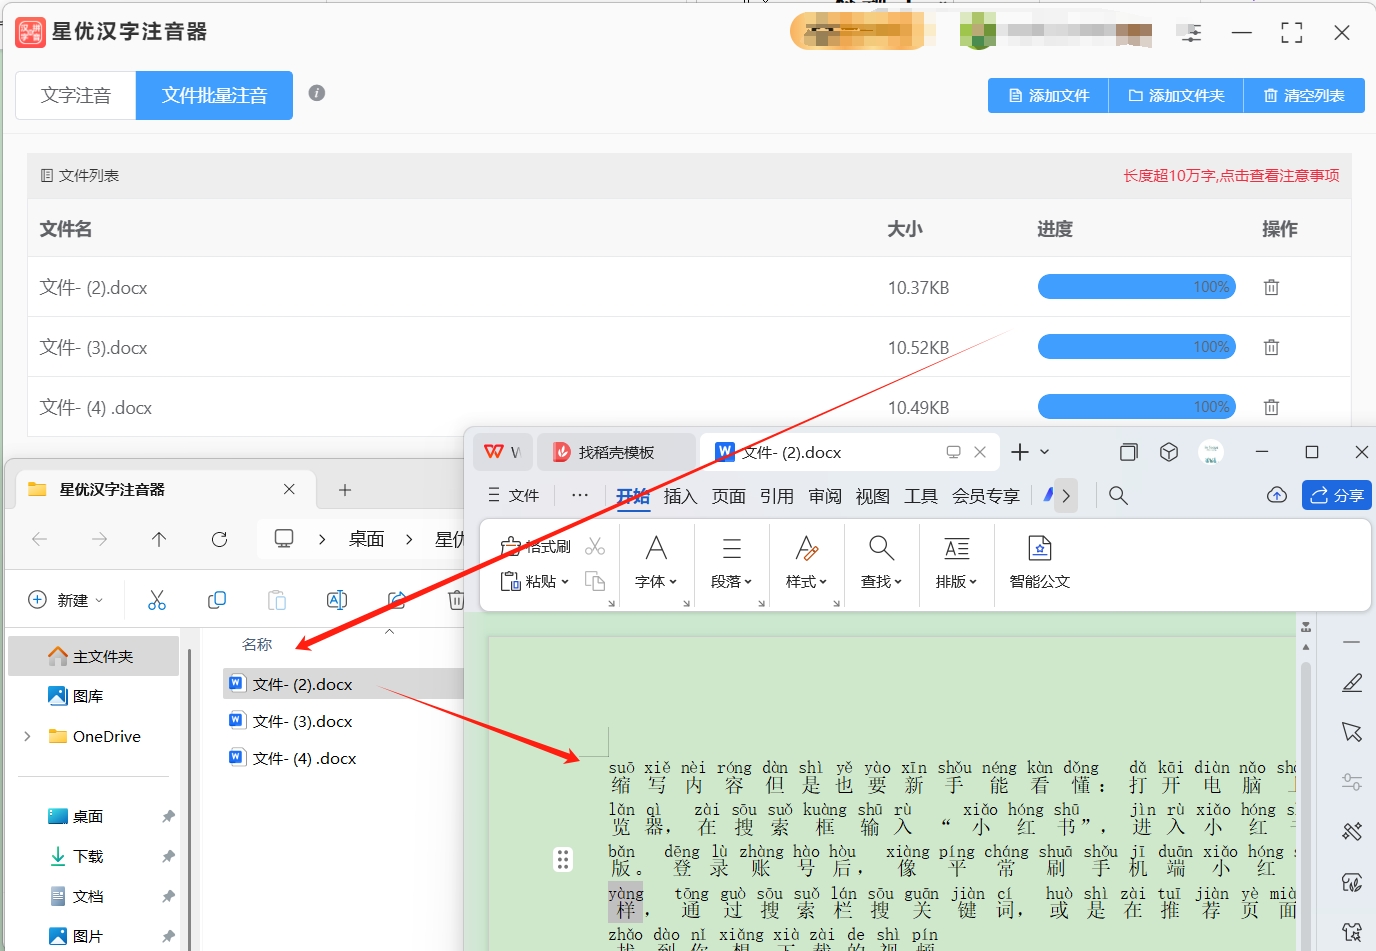
Task: Open the 样式 styles dropdown
Action: (806, 581)
